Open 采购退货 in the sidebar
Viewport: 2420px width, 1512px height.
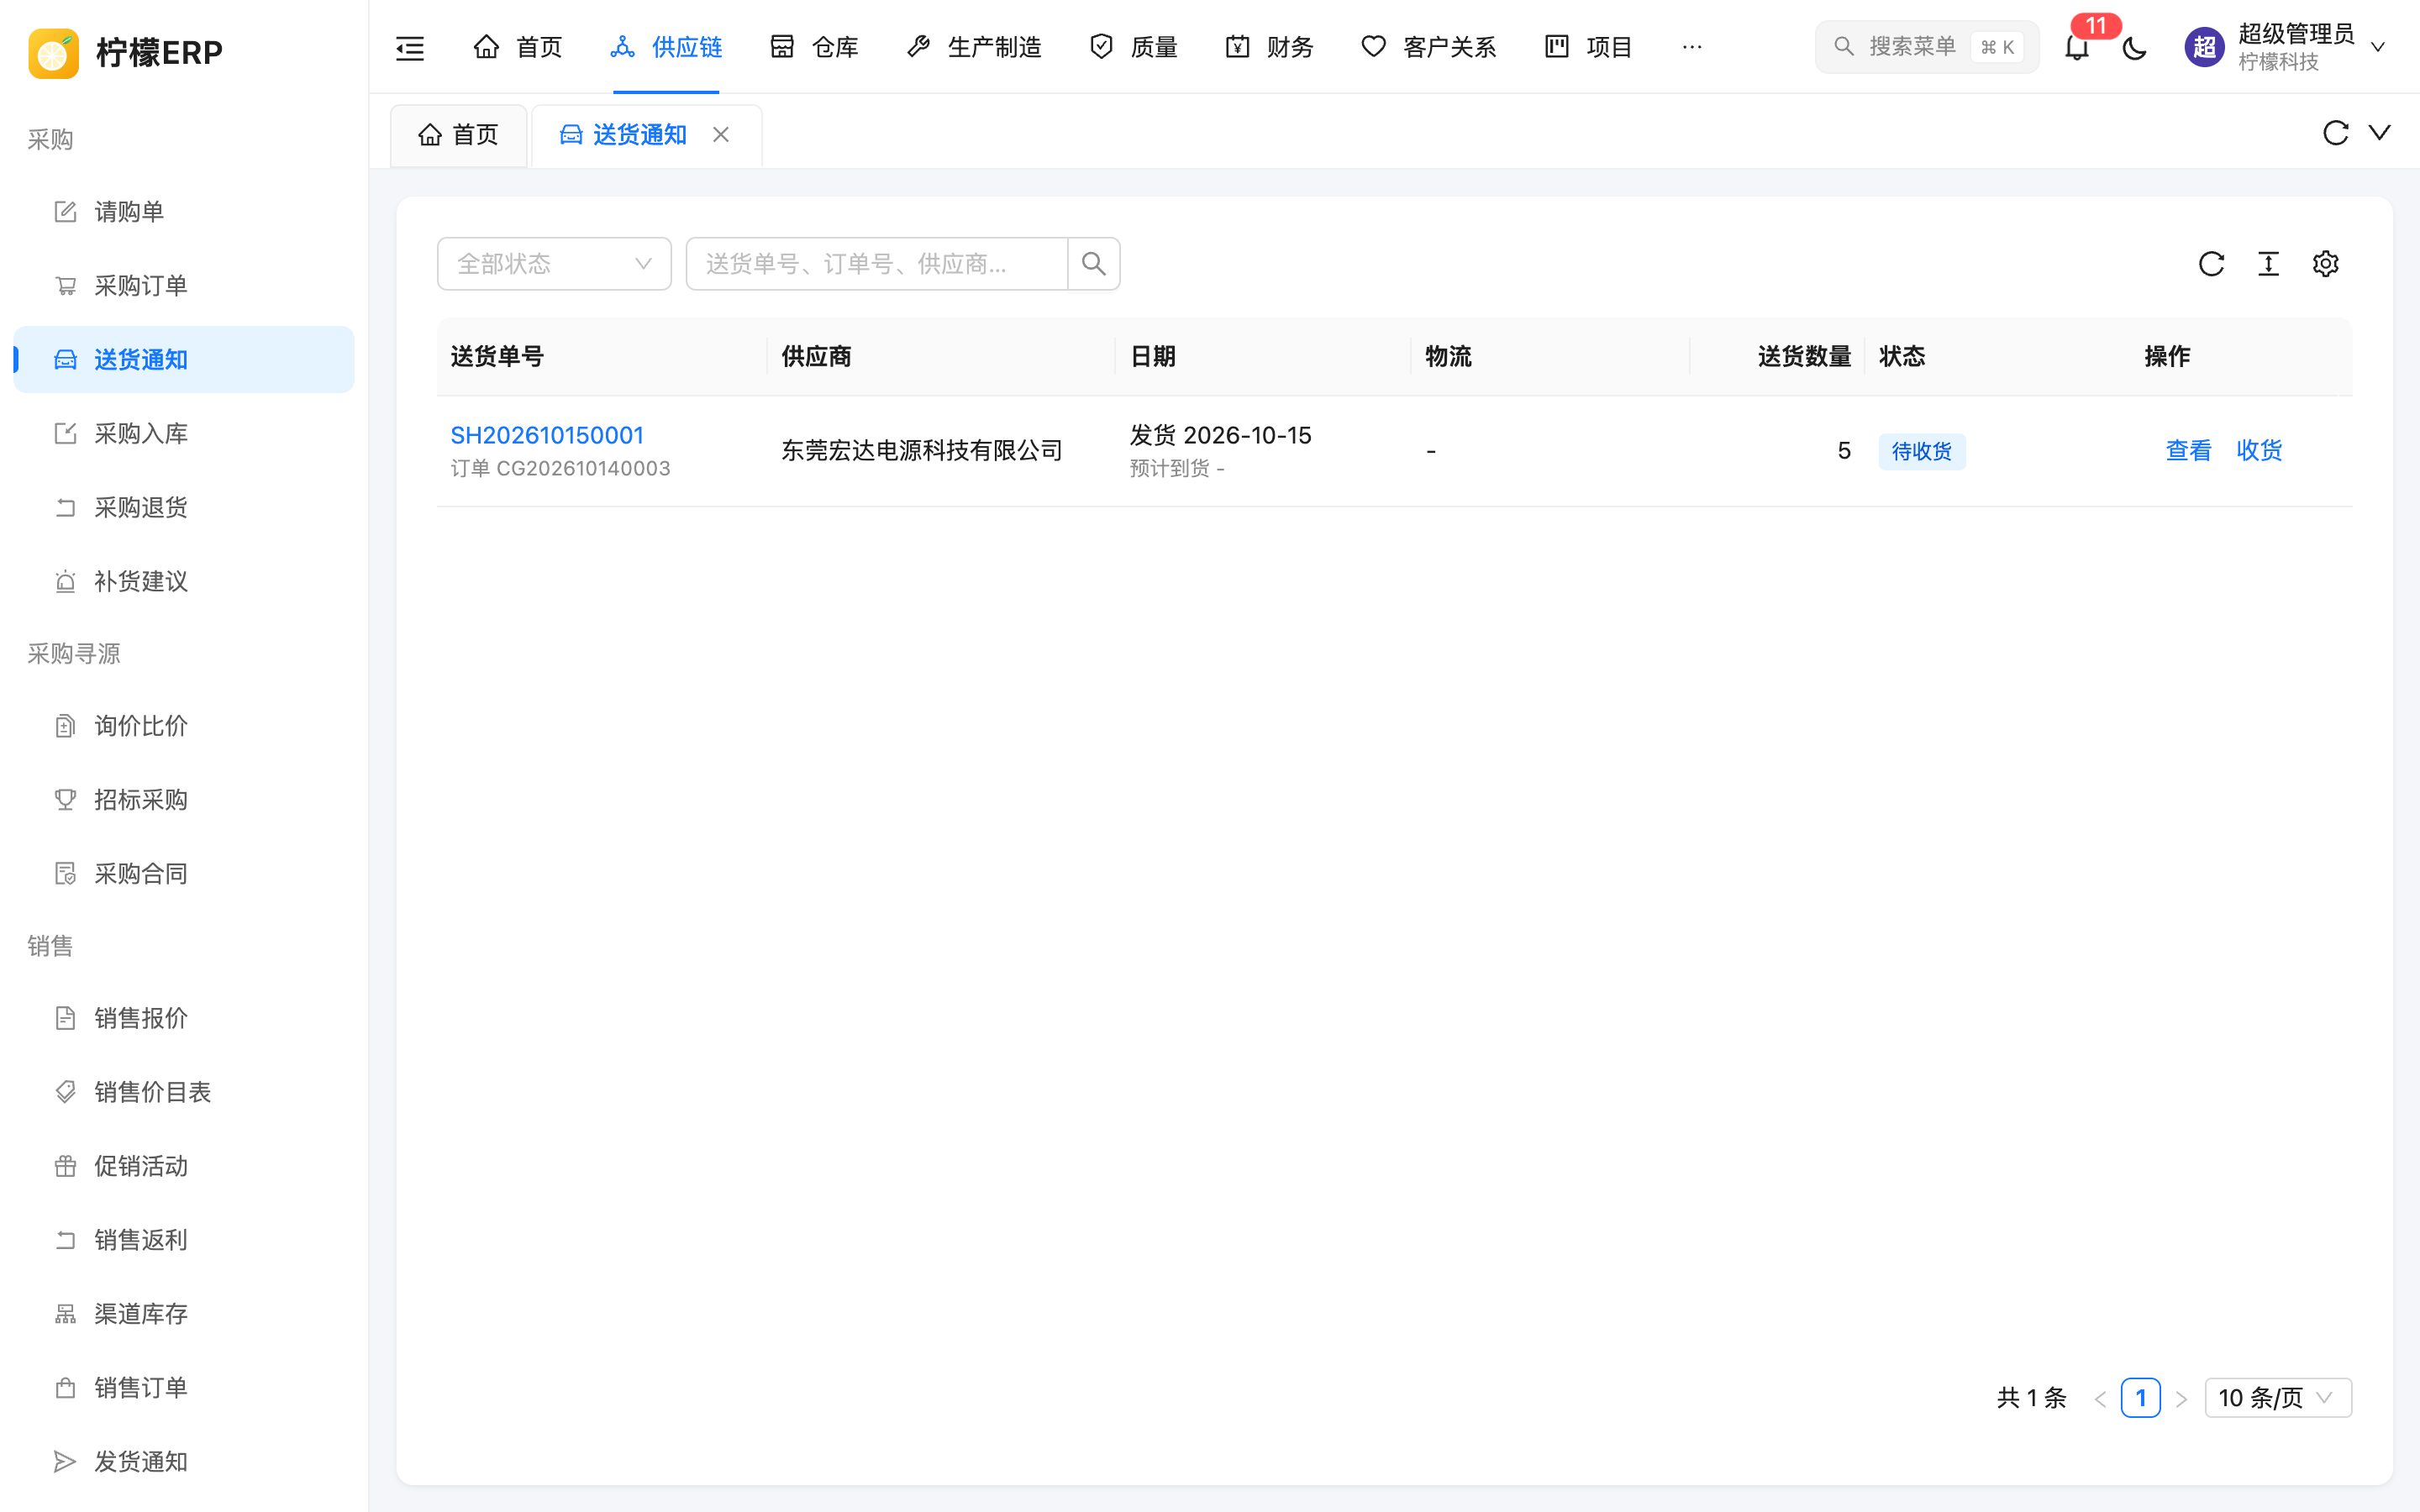click(184, 508)
